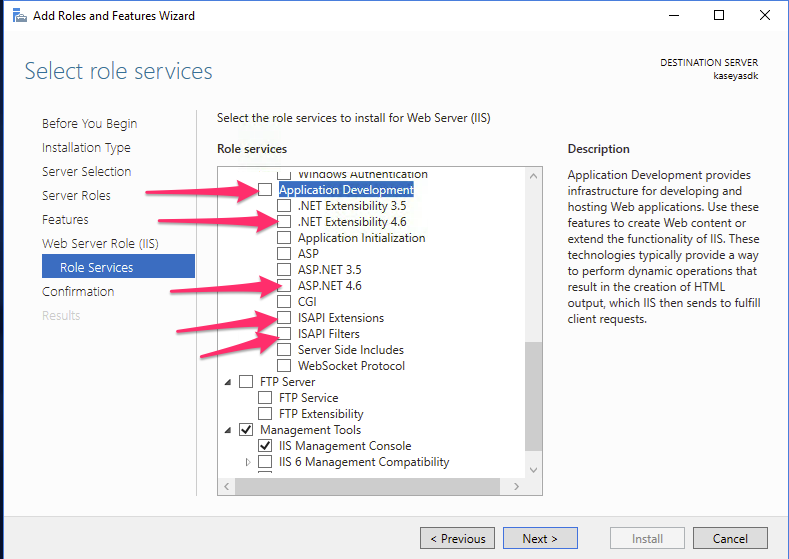Click the vertical scrollbar up arrow
Viewport: 789px width, 559px height.
pos(533,176)
